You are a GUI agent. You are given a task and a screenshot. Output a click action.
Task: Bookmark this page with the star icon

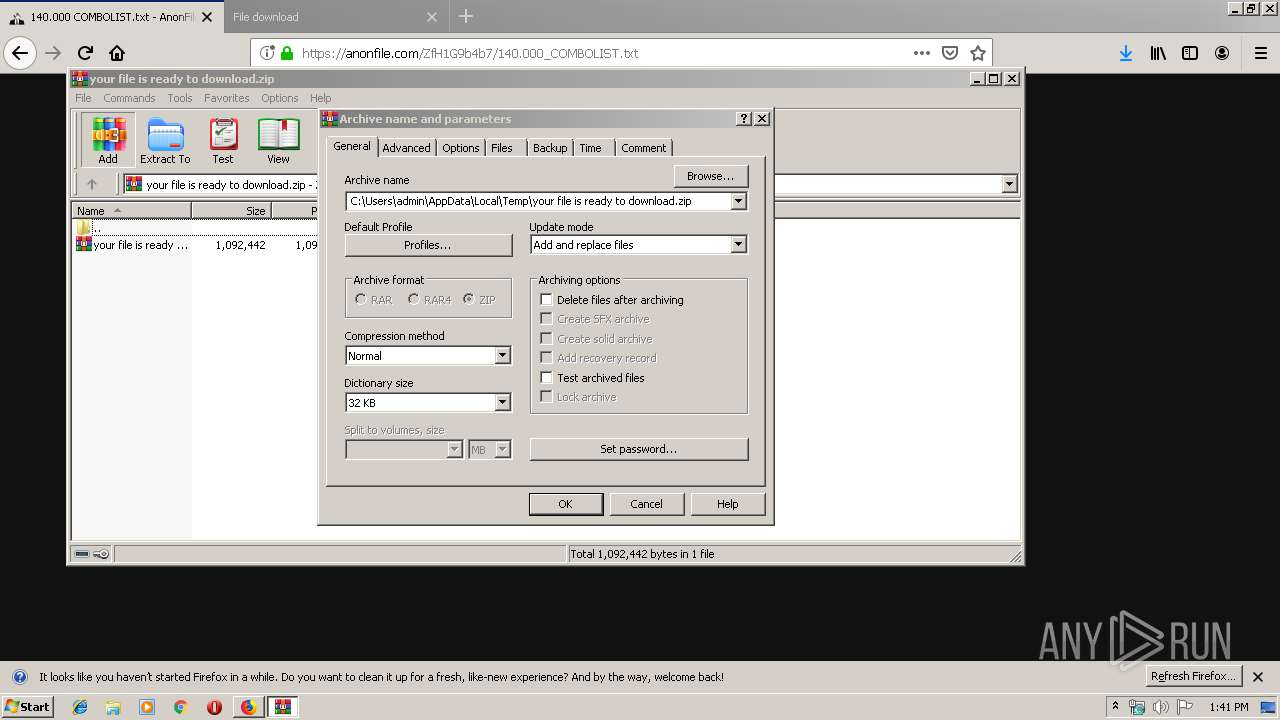click(x=978, y=53)
